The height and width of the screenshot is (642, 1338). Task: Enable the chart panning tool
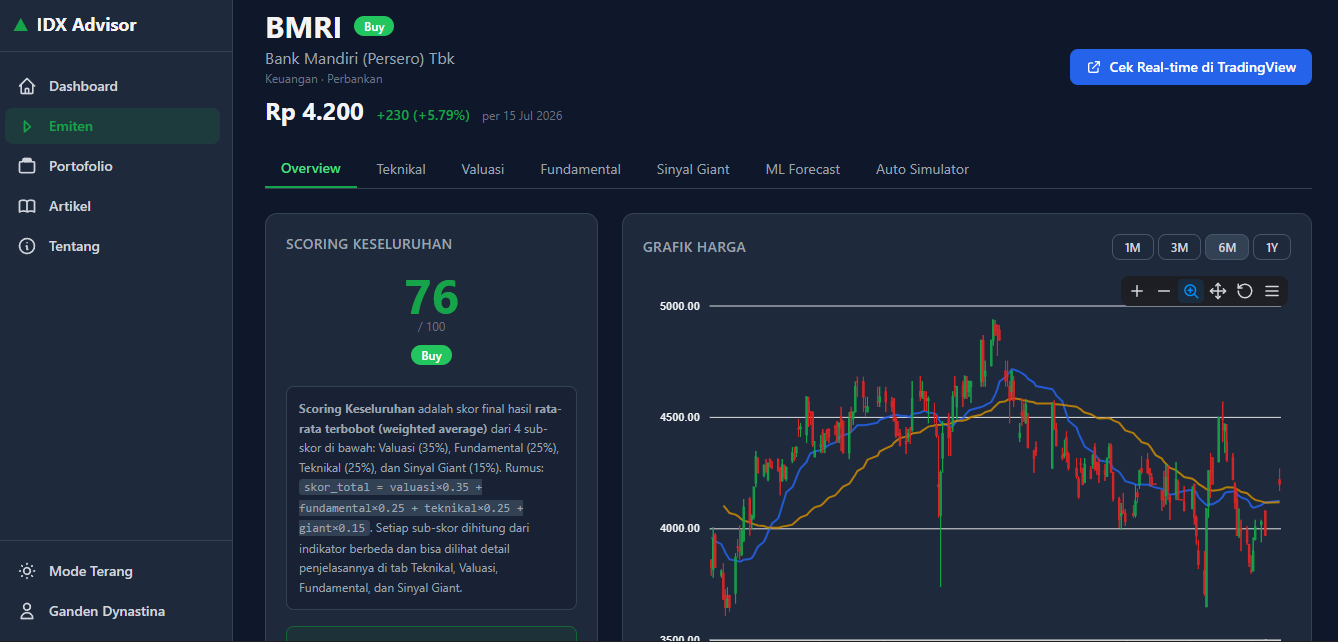tap(1218, 291)
